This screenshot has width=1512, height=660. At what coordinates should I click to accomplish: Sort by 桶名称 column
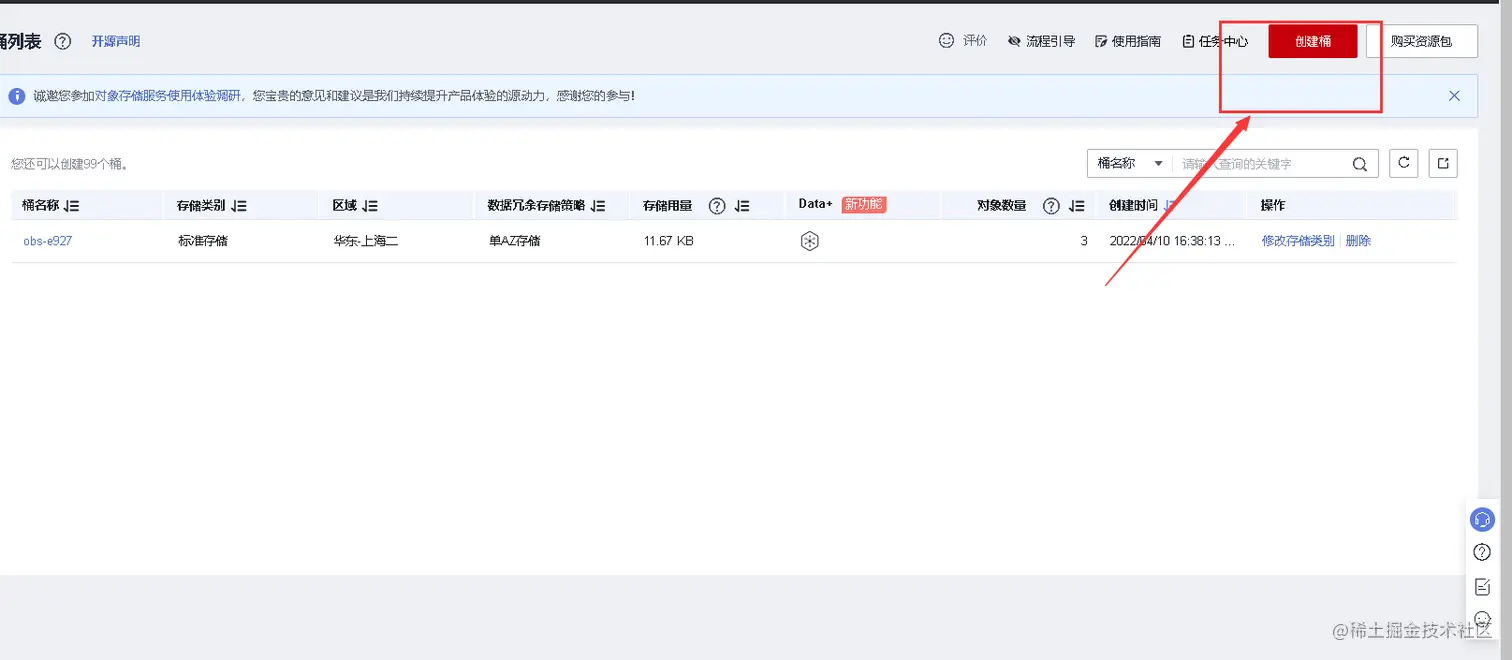[x=72, y=206]
